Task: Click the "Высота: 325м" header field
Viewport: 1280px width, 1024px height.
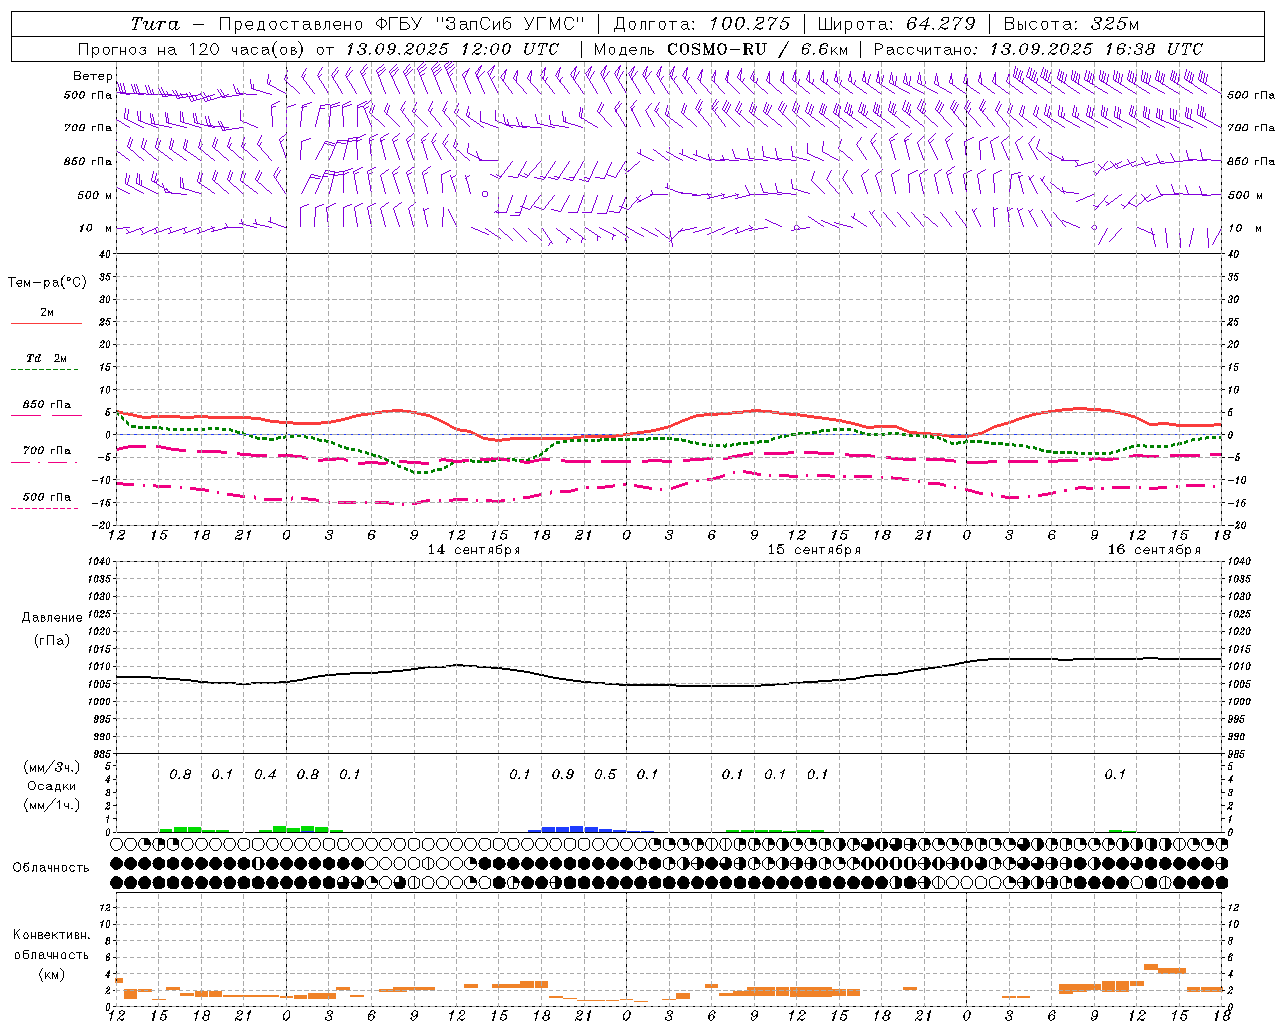Action: pos(1070,24)
